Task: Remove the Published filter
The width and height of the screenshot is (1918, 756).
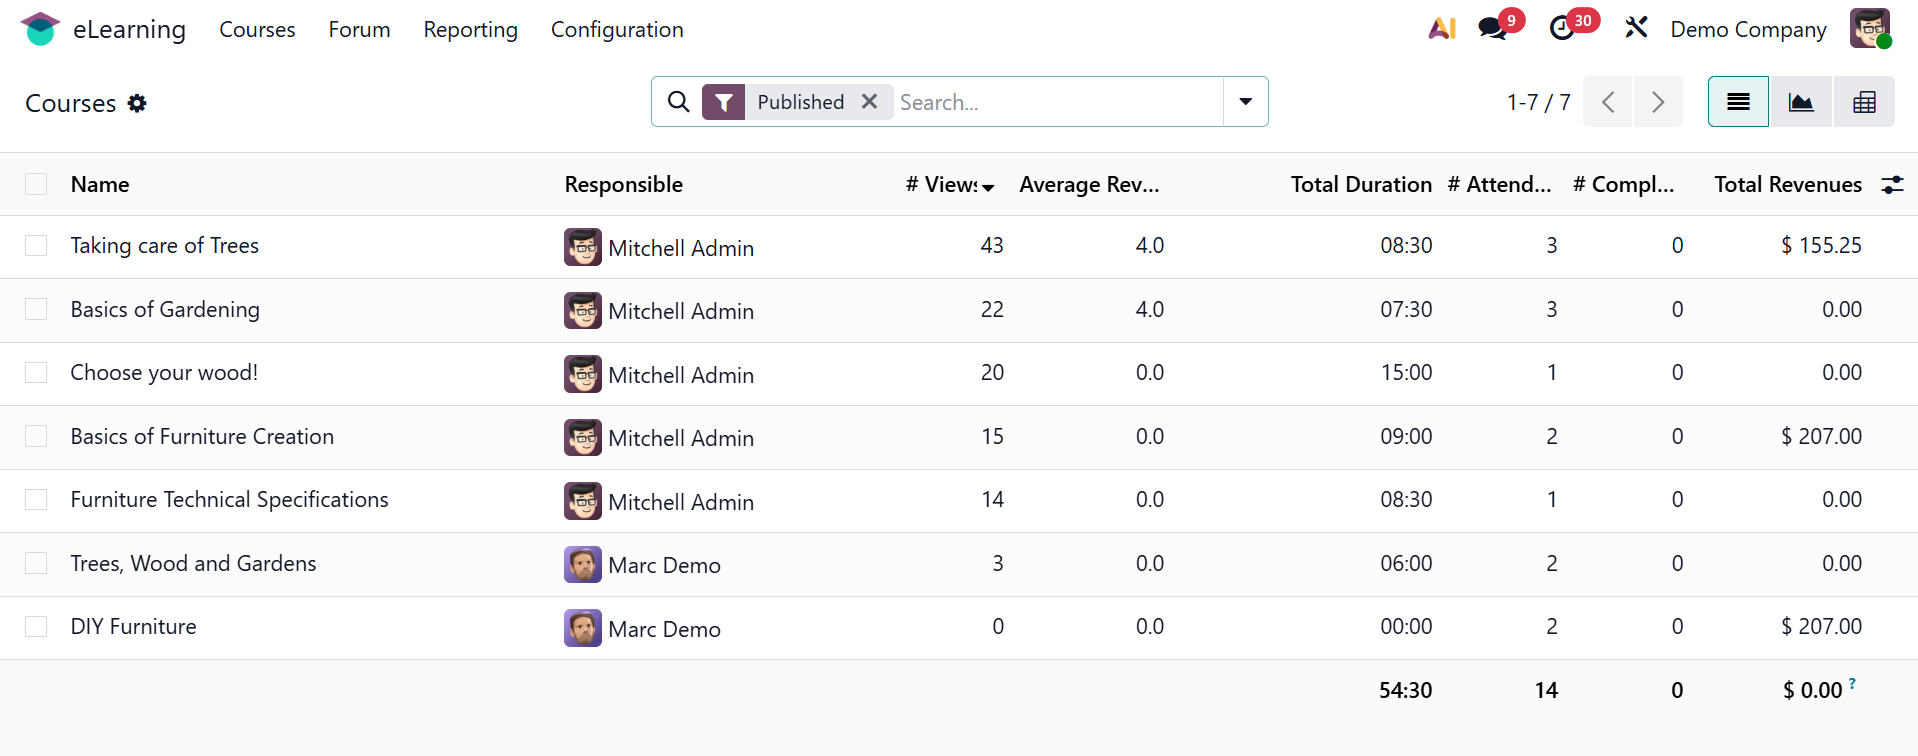Action: tap(870, 102)
